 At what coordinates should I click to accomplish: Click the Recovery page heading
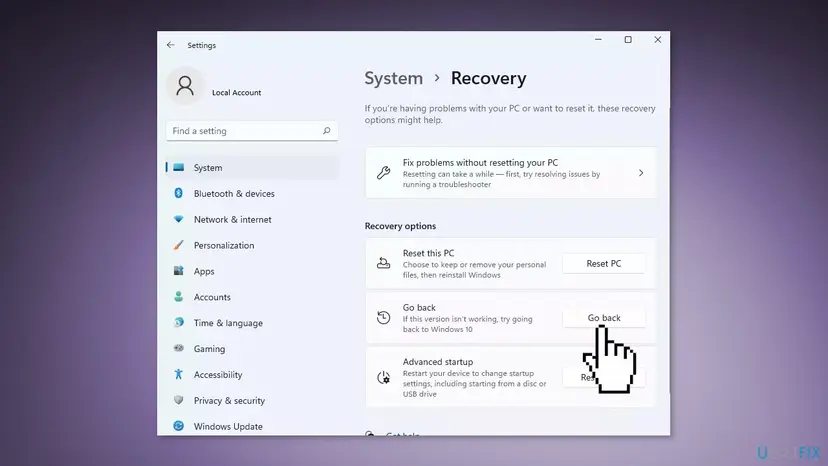click(488, 78)
